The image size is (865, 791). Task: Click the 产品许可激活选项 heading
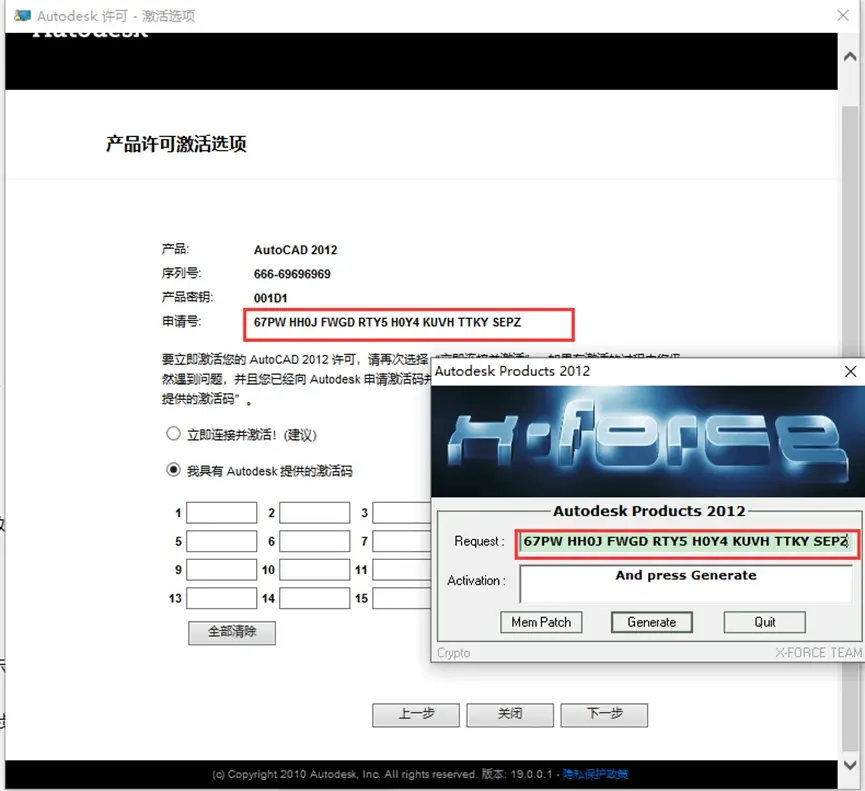pyautogui.click(x=176, y=144)
